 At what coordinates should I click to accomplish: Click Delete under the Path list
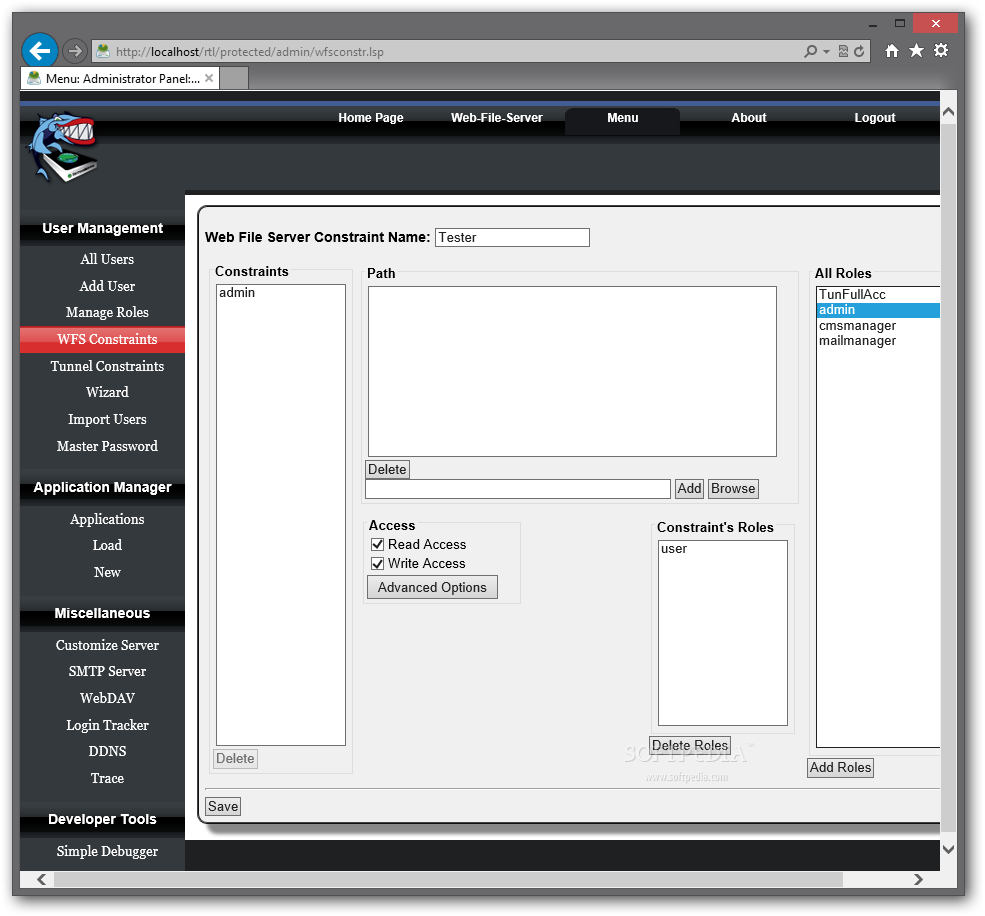click(387, 469)
